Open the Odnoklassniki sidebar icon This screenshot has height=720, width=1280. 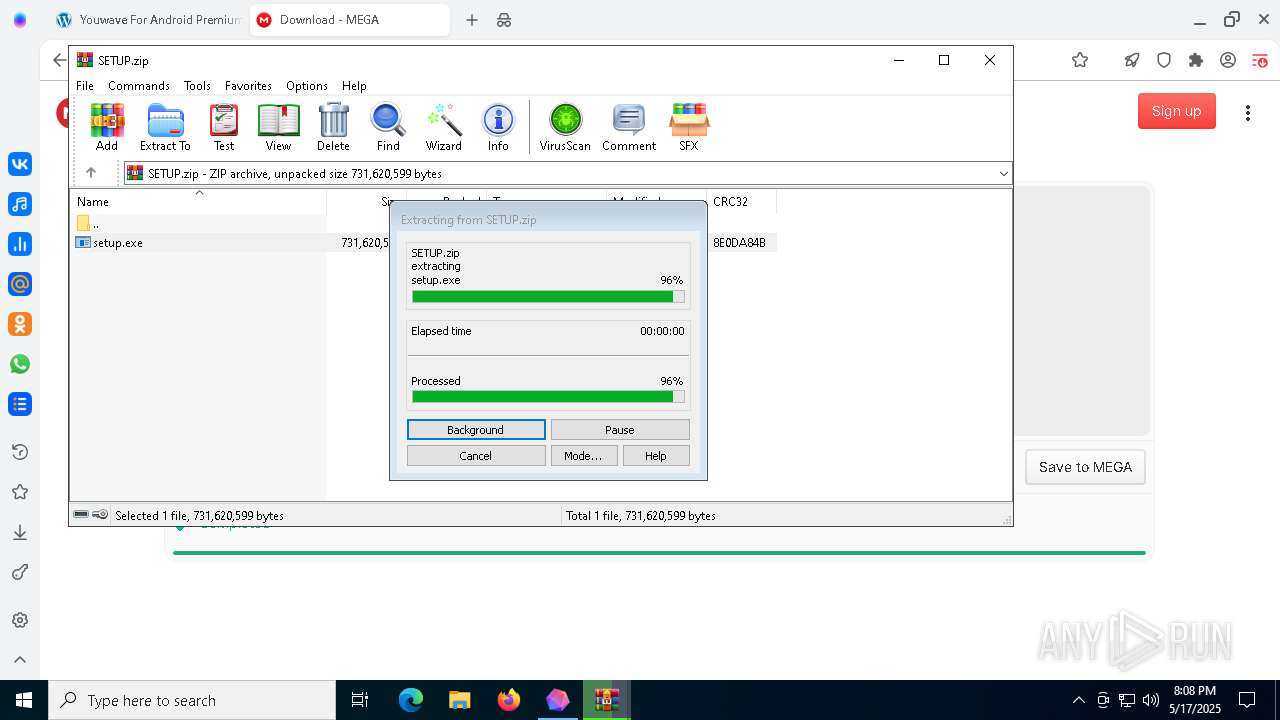coord(20,324)
